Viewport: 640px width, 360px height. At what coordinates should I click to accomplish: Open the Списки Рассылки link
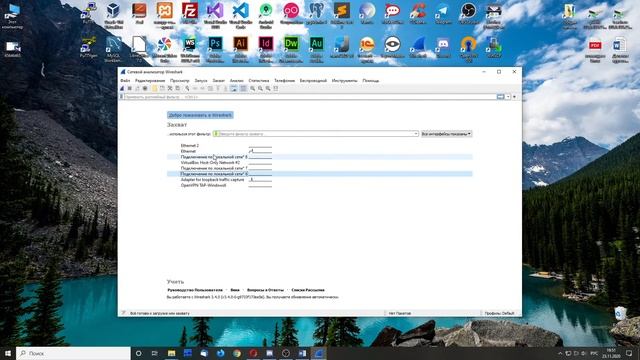point(308,290)
